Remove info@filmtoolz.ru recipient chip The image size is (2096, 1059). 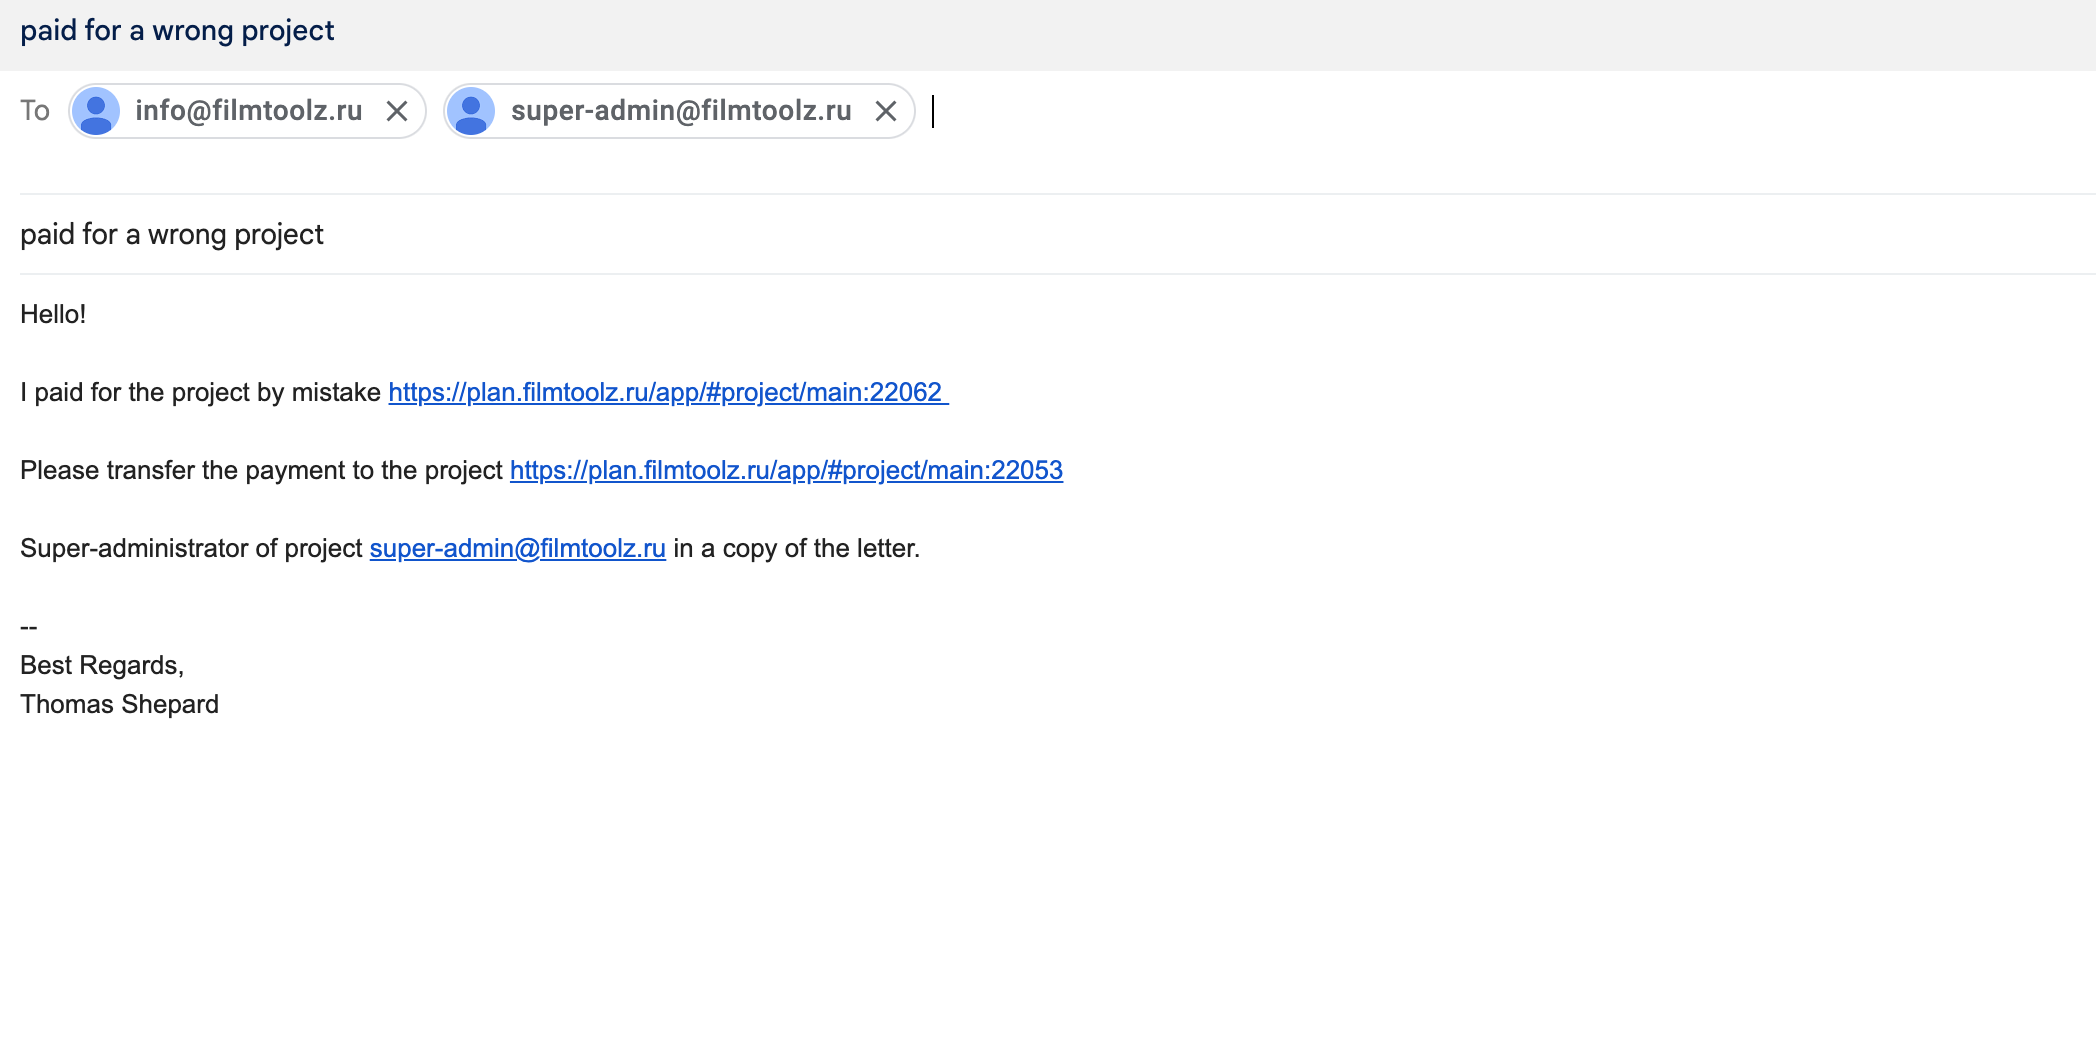[397, 111]
